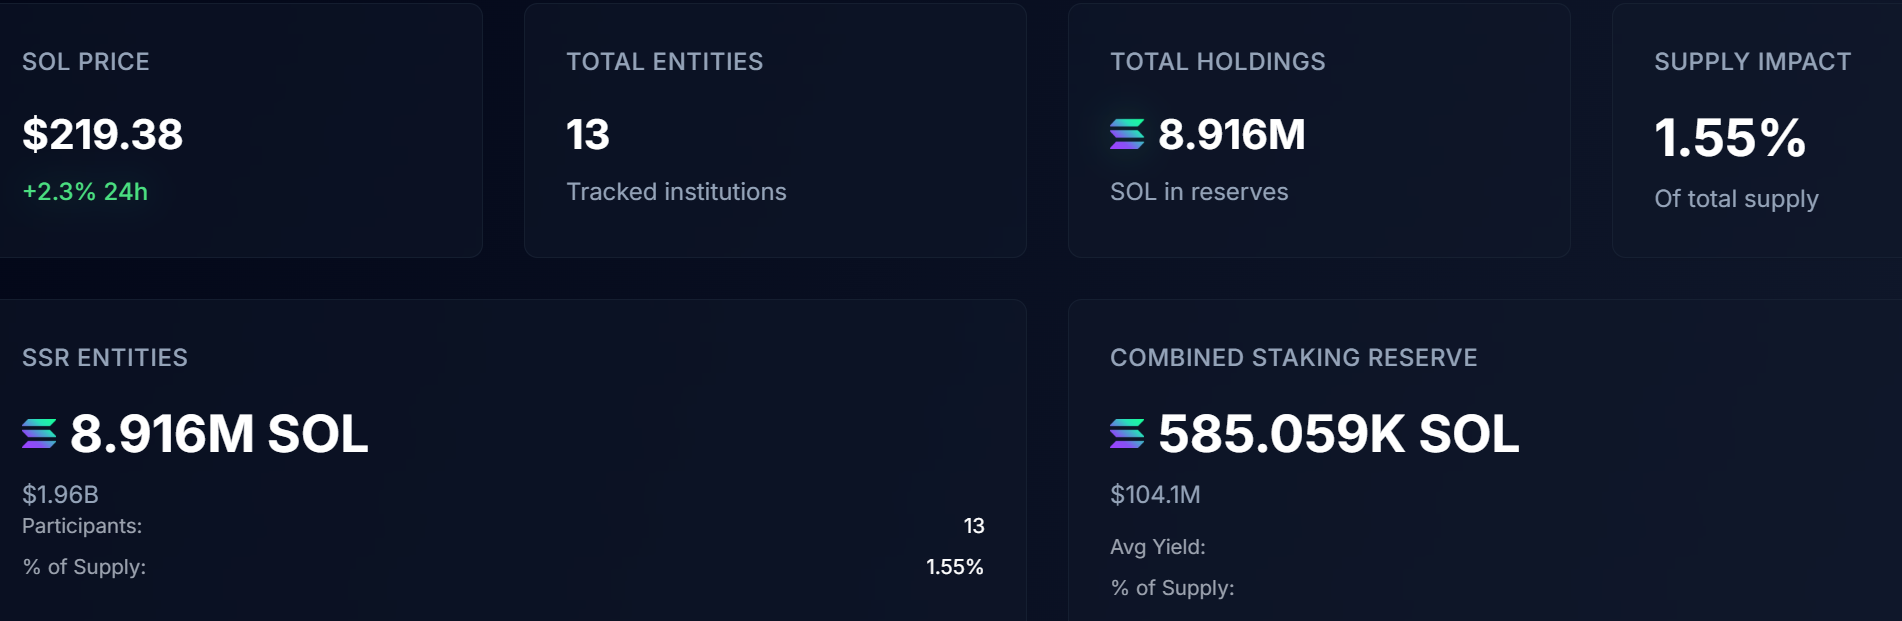Click the Avg Yield label

tap(1157, 547)
